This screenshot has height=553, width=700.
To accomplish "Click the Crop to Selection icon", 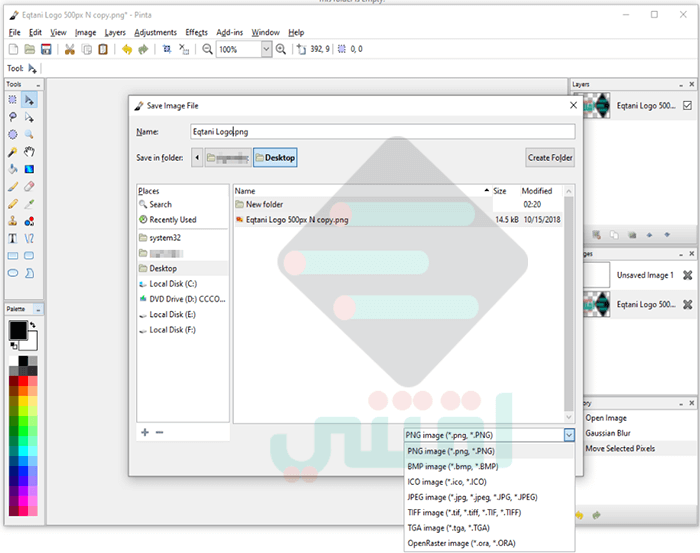I will point(167,49).
